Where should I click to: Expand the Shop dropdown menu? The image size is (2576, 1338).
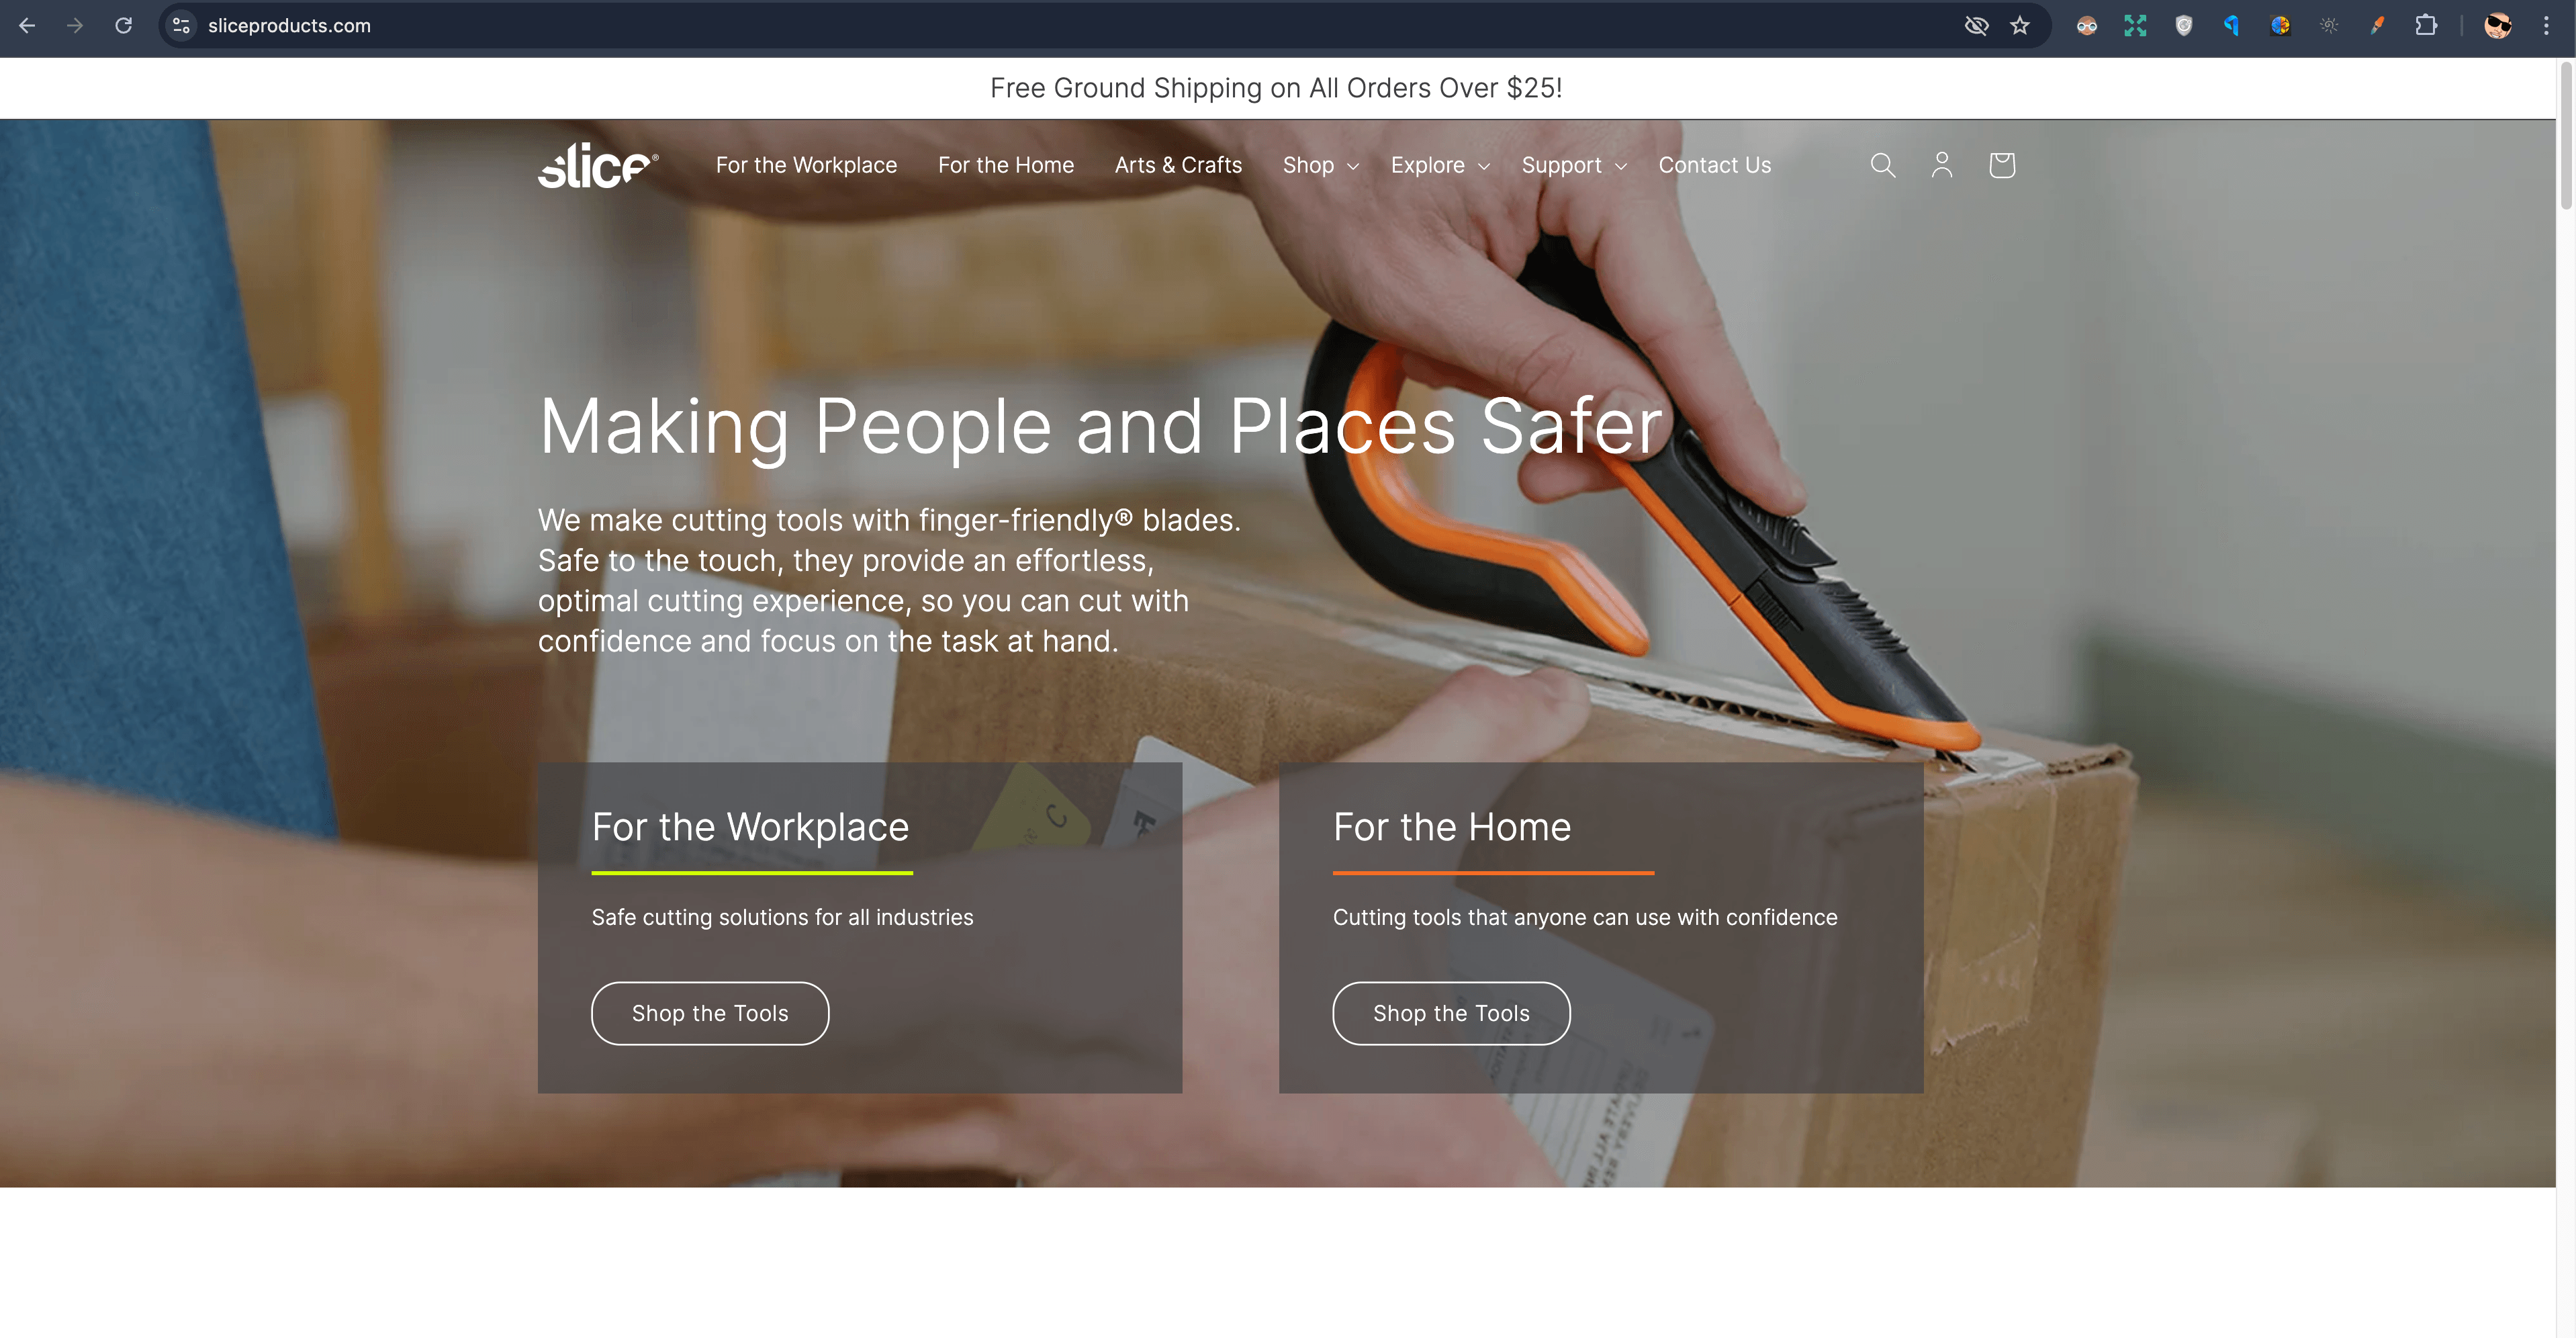click(x=1320, y=166)
